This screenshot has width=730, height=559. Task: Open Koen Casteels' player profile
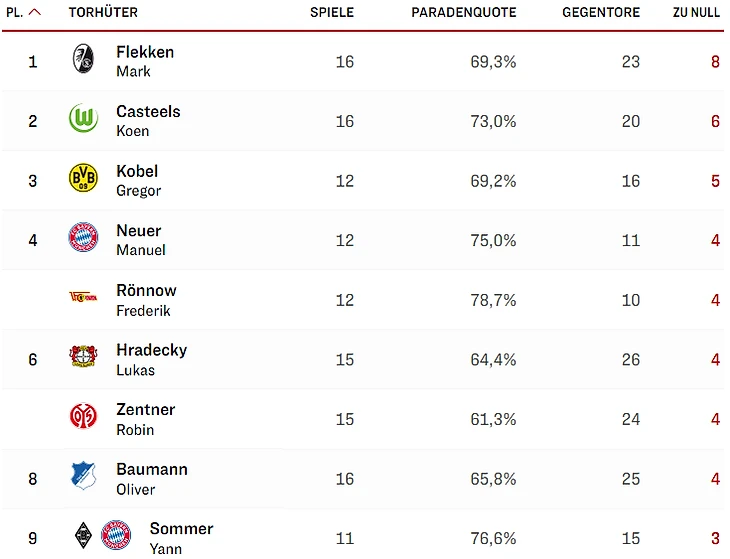tap(148, 120)
